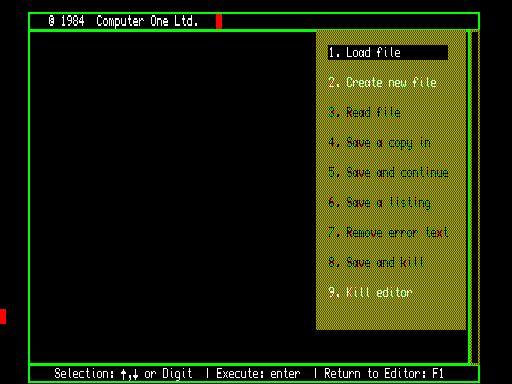
Task: Click "© 1984 Computer One Ltd." title text
Action: coord(123,21)
